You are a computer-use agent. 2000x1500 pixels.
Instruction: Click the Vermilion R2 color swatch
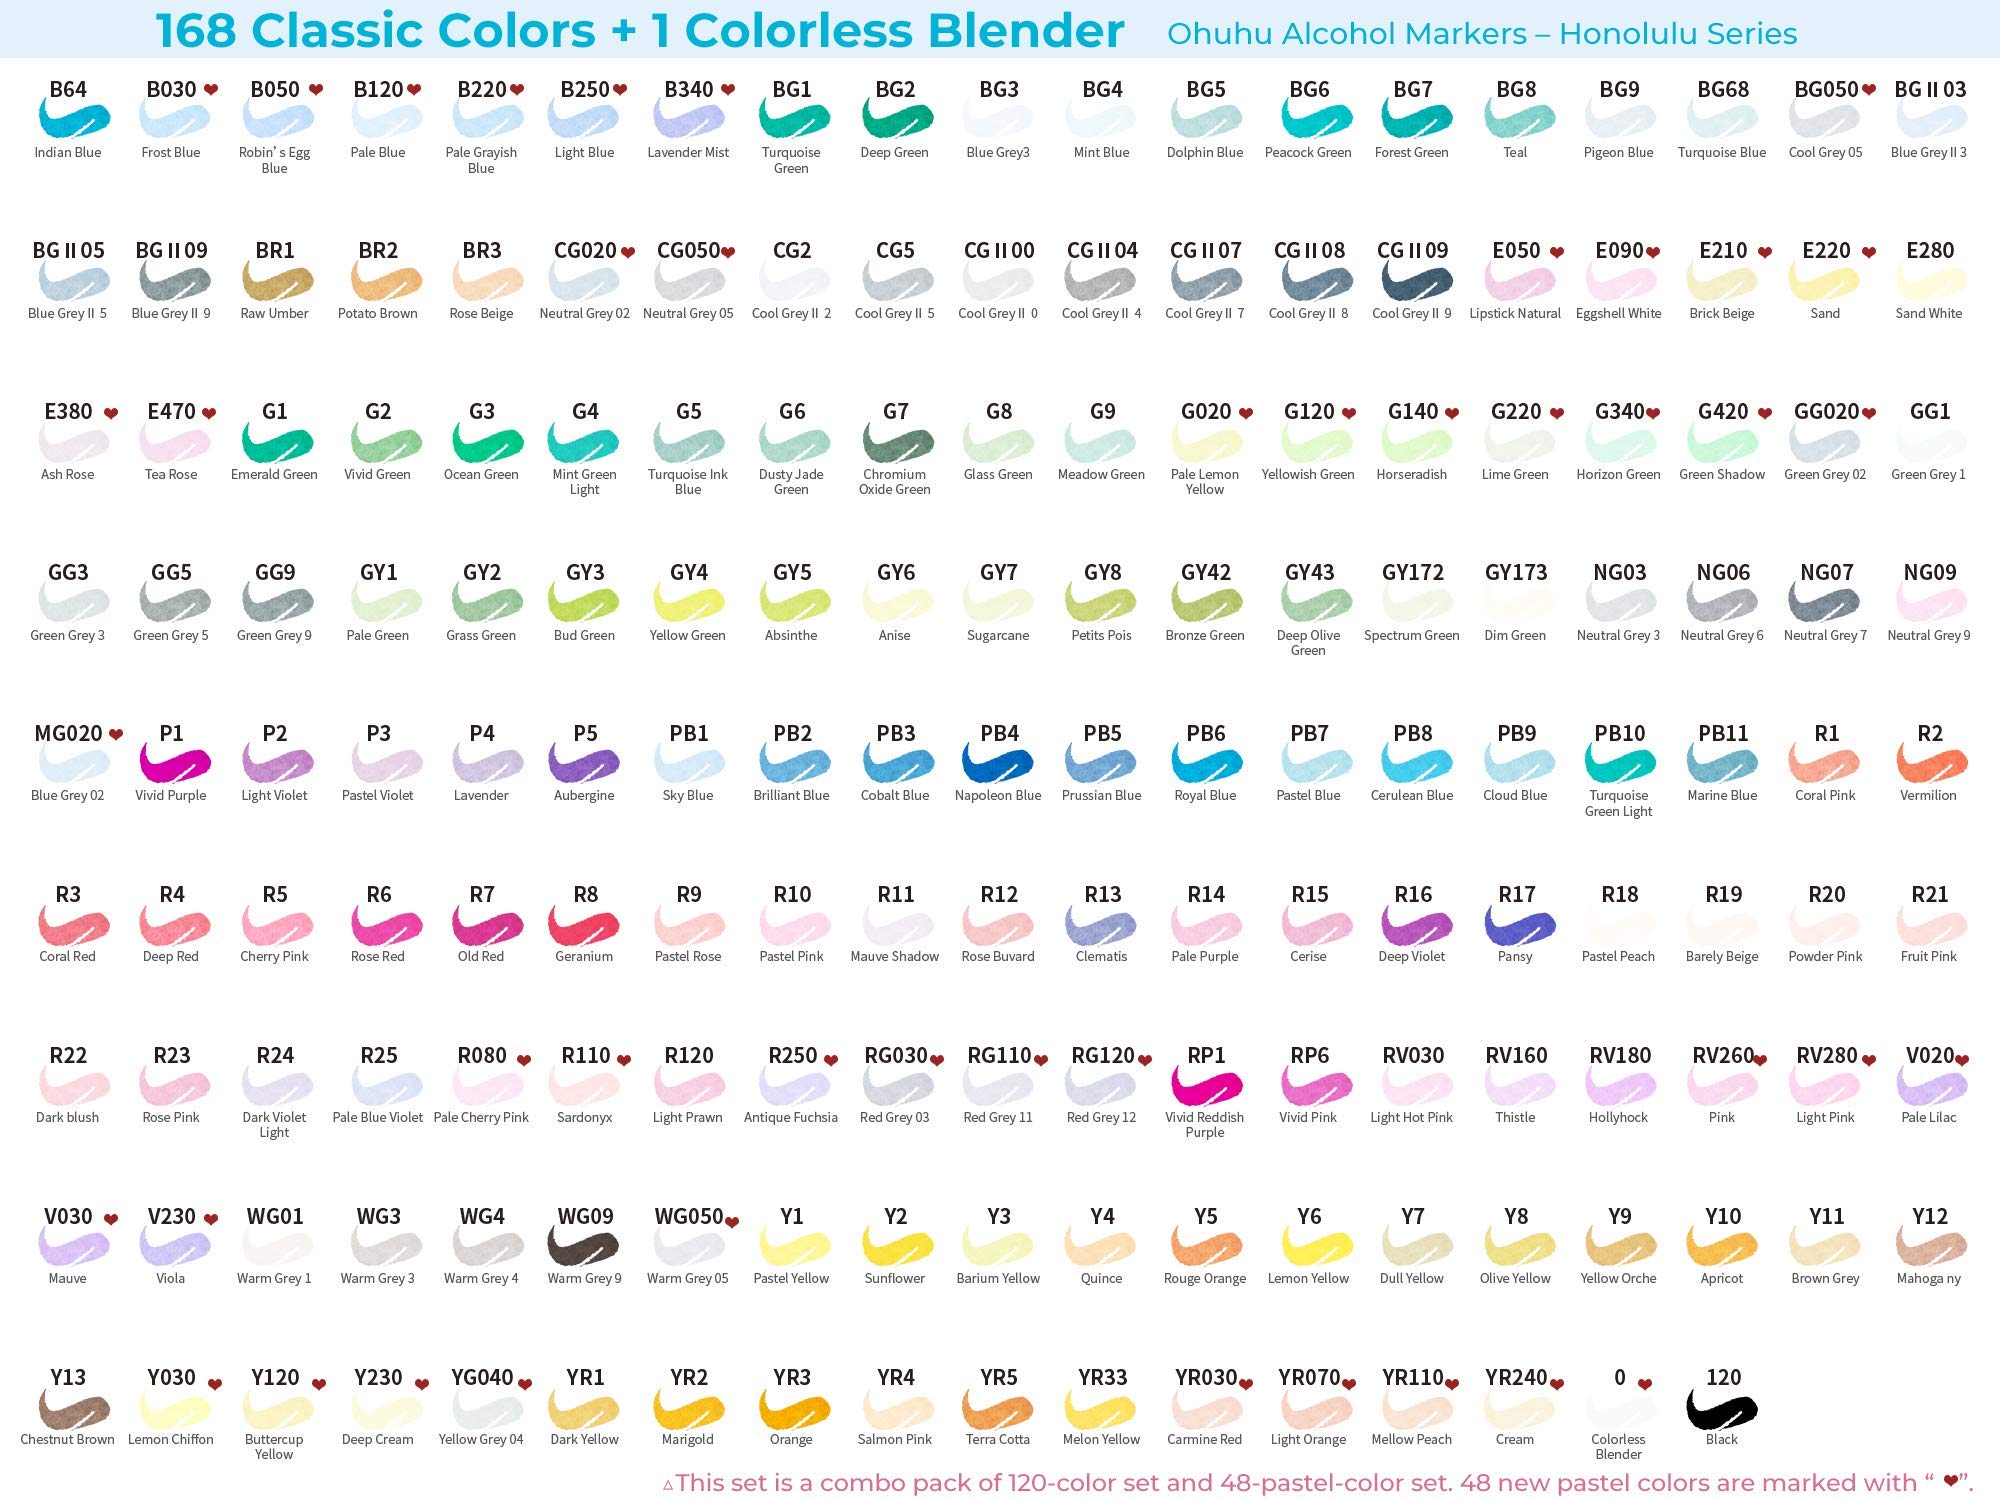[1931, 764]
